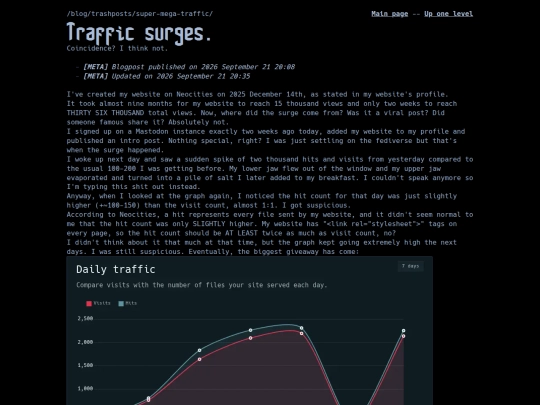Toggle the Visits legend red swatch
540x405 pixels.
tap(89, 303)
